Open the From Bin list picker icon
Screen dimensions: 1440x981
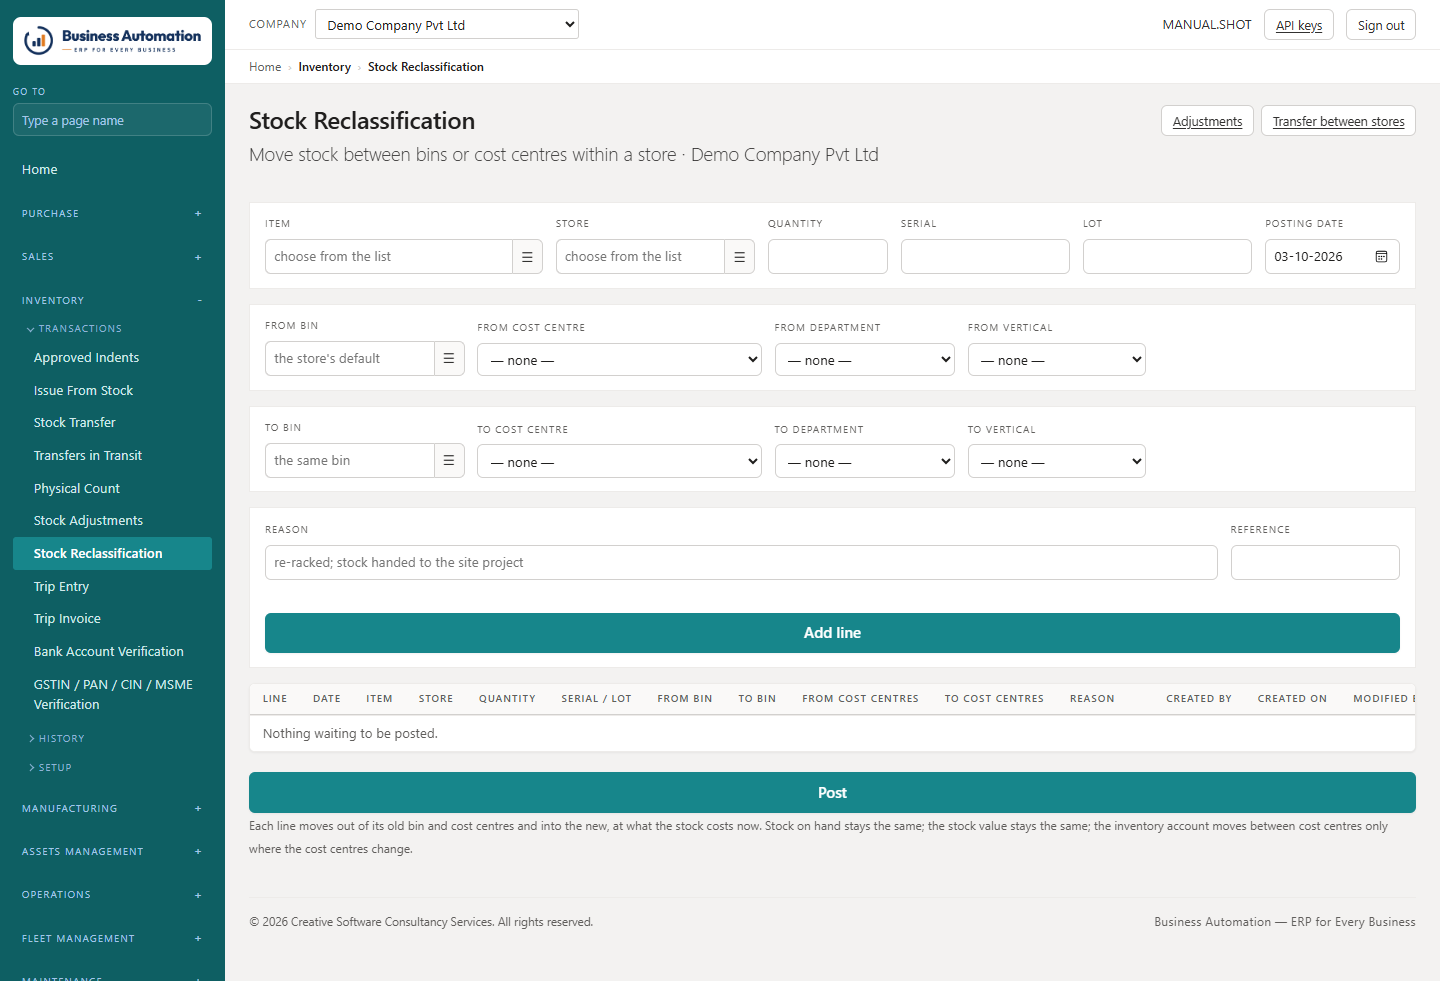tap(449, 359)
